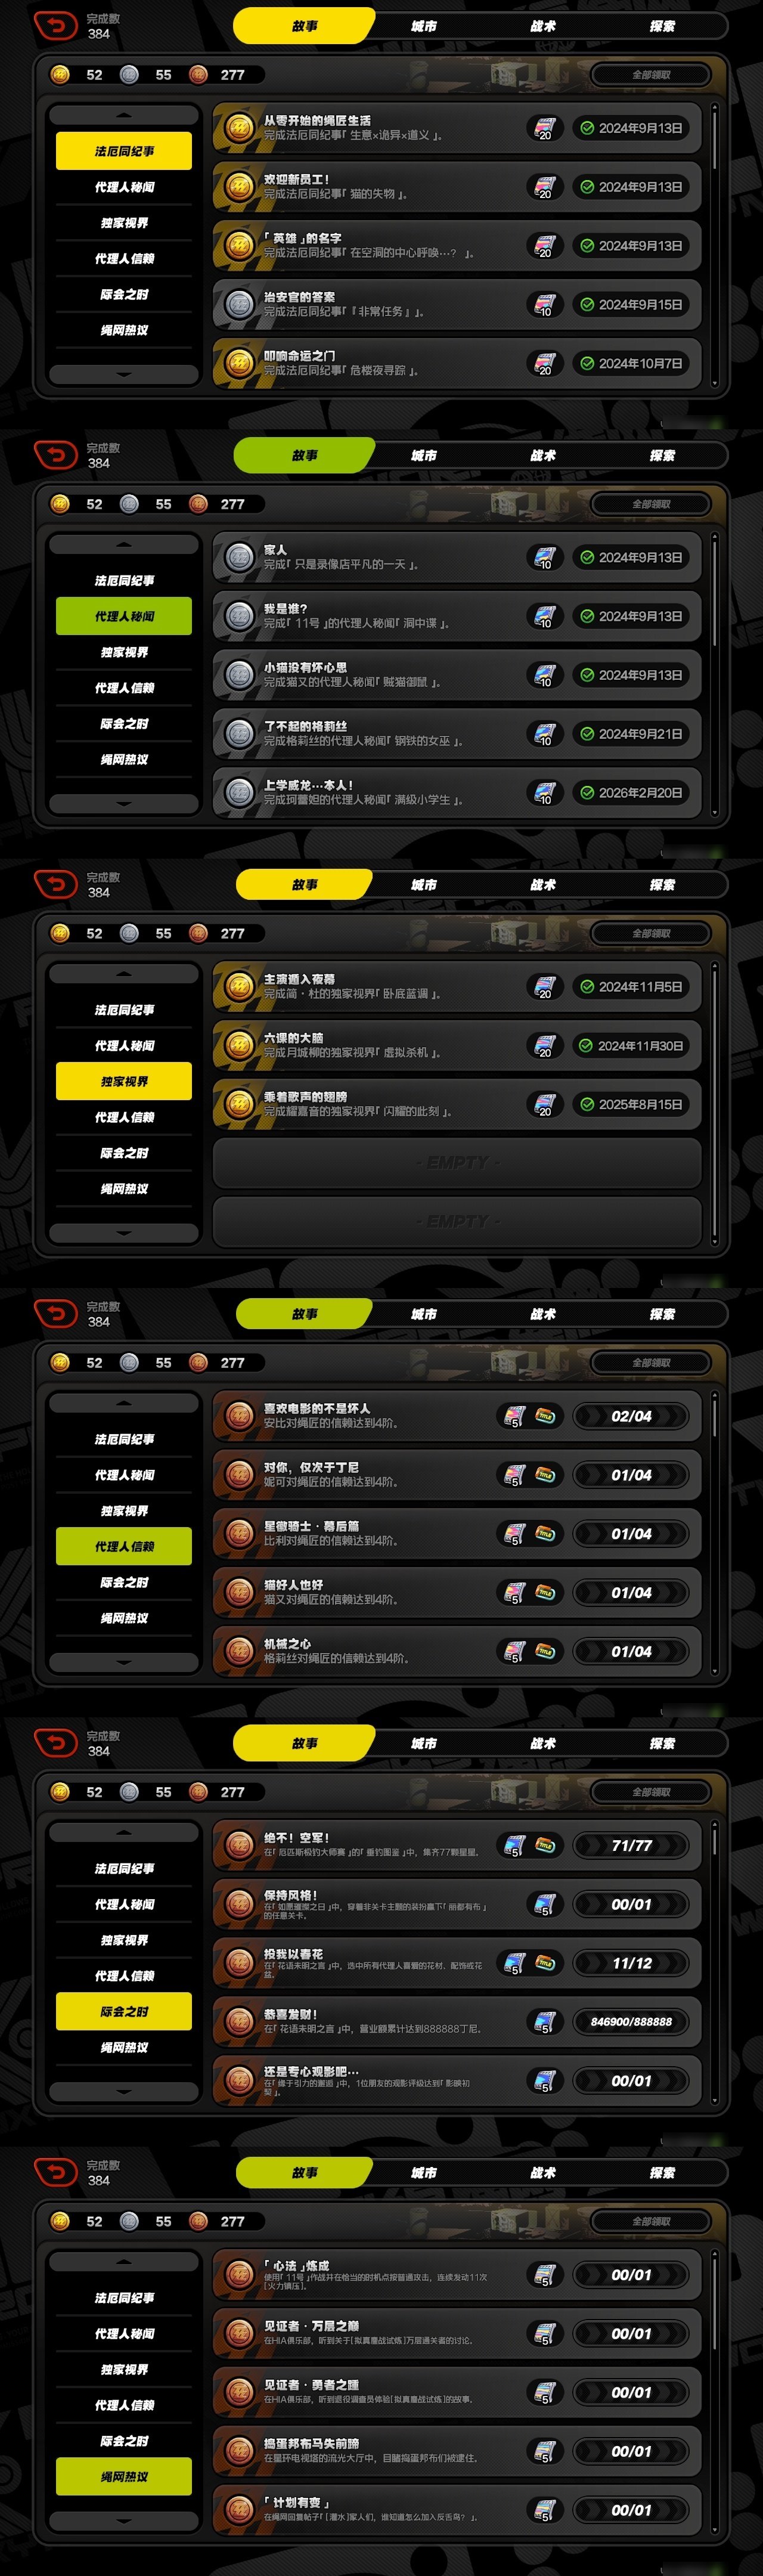Open 城市 tab above the 绝不！空军！ list
The image size is (763, 2576).
[424, 1743]
